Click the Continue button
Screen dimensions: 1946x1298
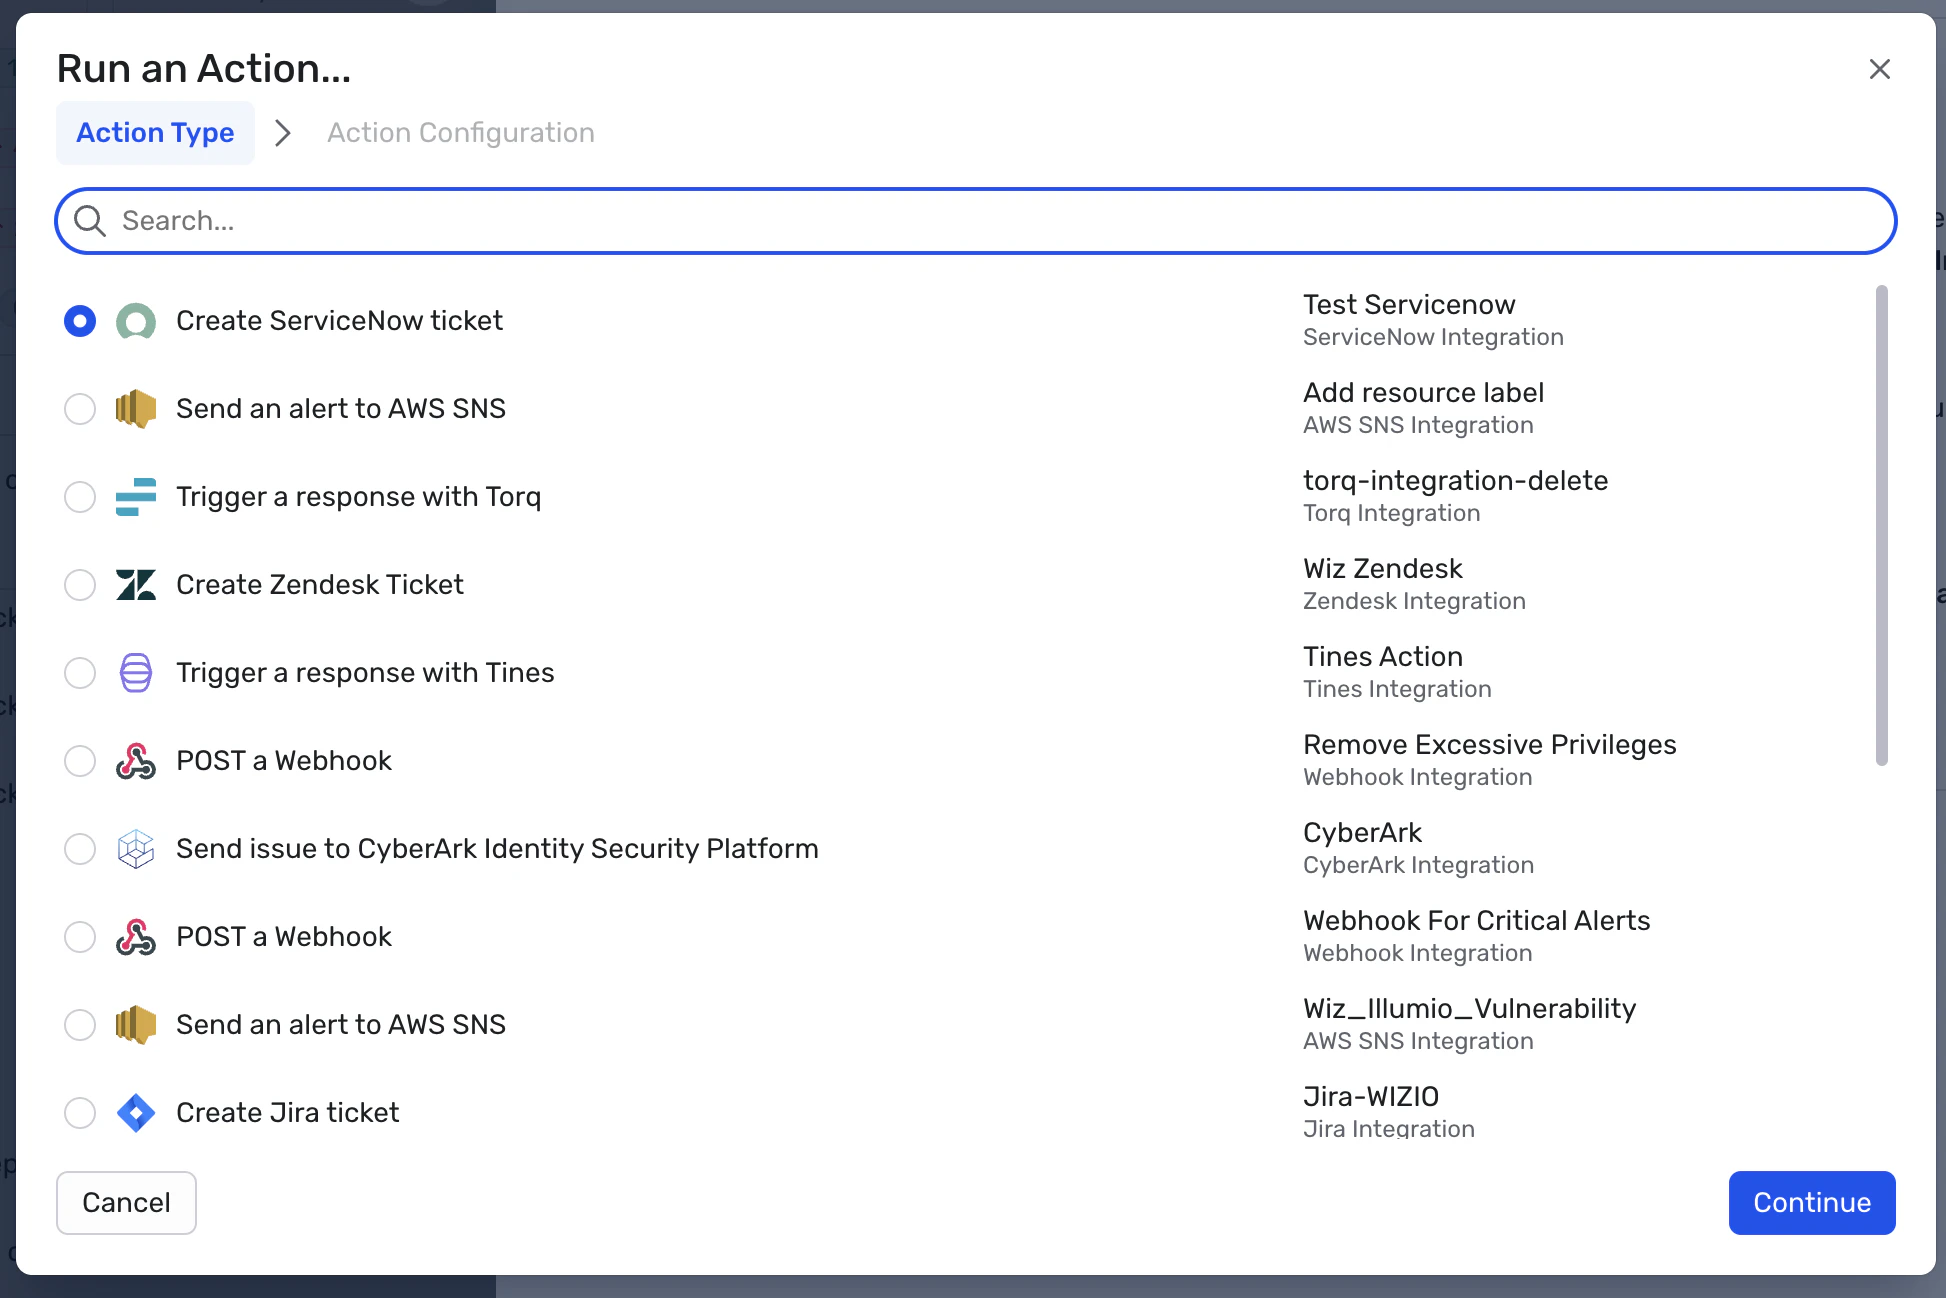[1812, 1203]
